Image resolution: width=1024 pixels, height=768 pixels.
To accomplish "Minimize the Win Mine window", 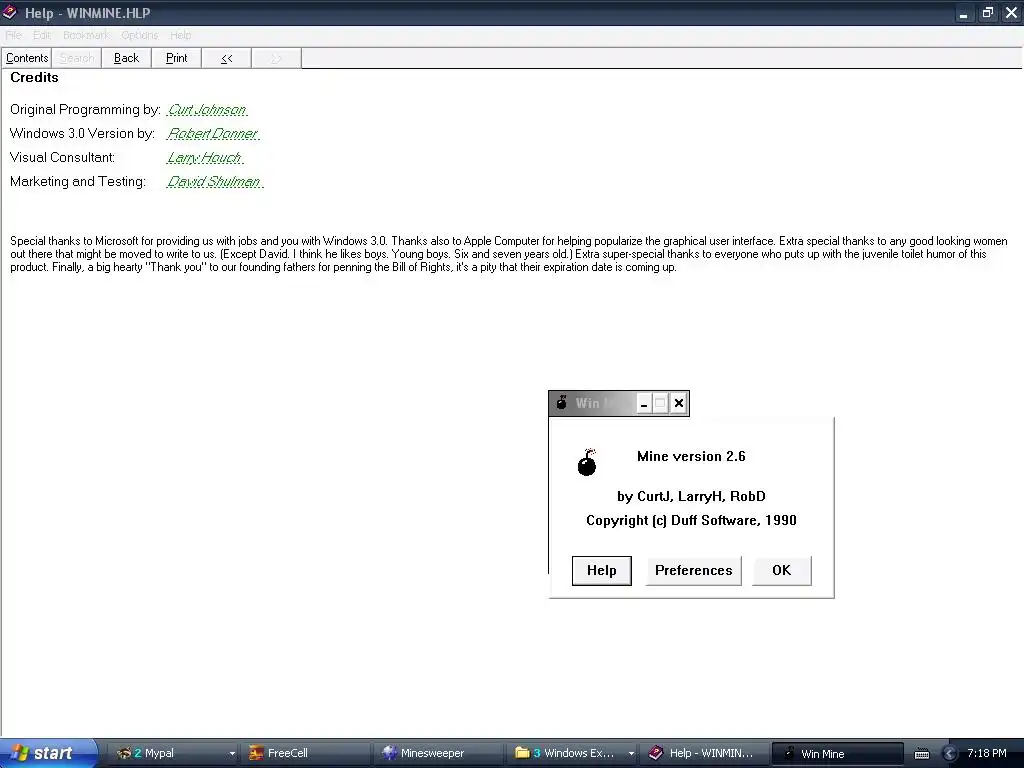I will (x=643, y=404).
